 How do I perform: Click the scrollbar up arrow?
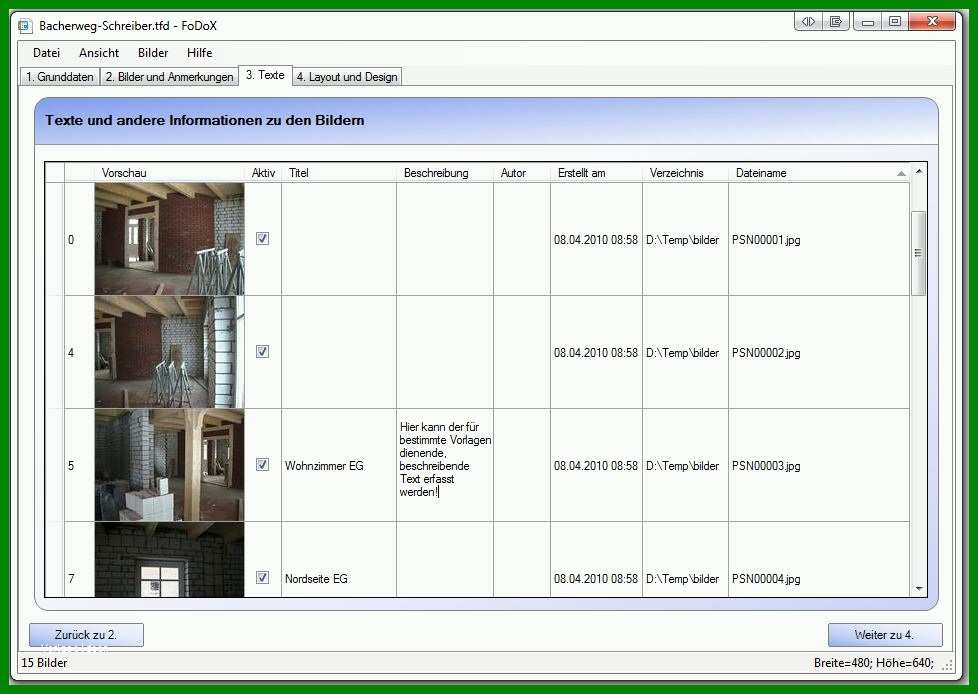point(919,171)
